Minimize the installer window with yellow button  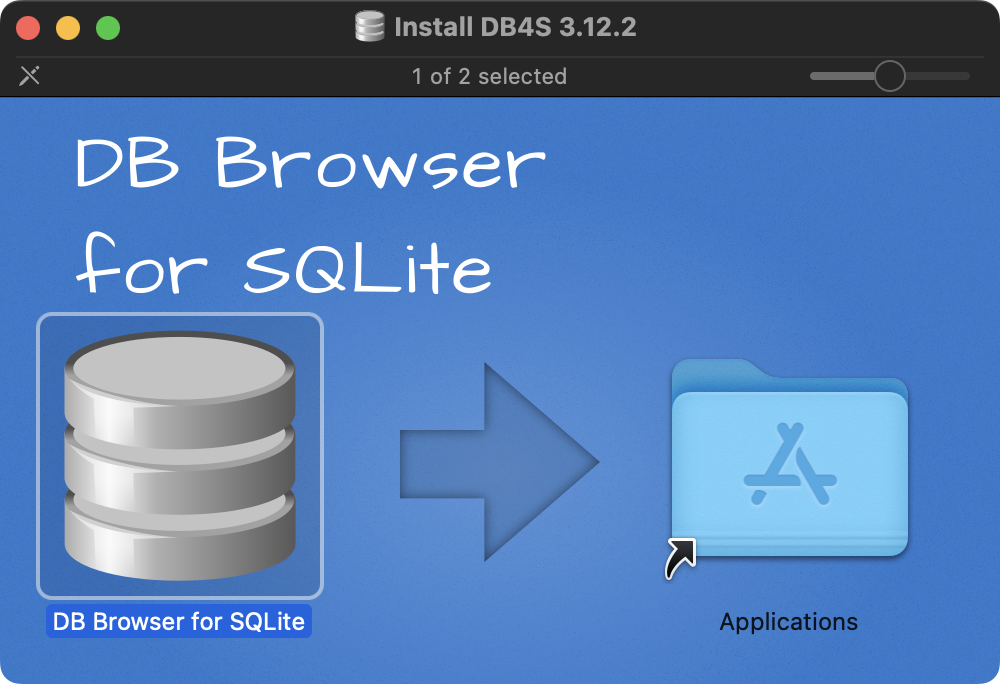click(x=68, y=28)
